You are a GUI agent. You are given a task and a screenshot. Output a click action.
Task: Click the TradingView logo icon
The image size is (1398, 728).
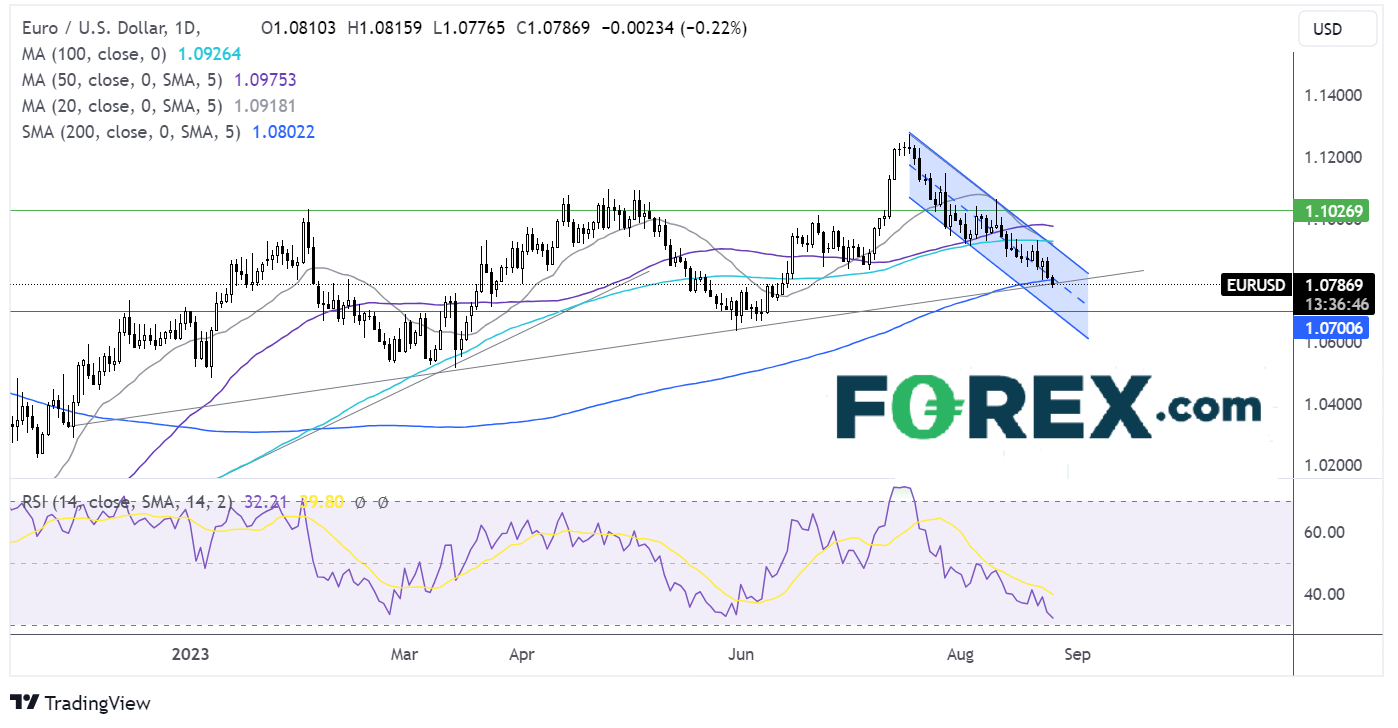pyautogui.click(x=25, y=703)
